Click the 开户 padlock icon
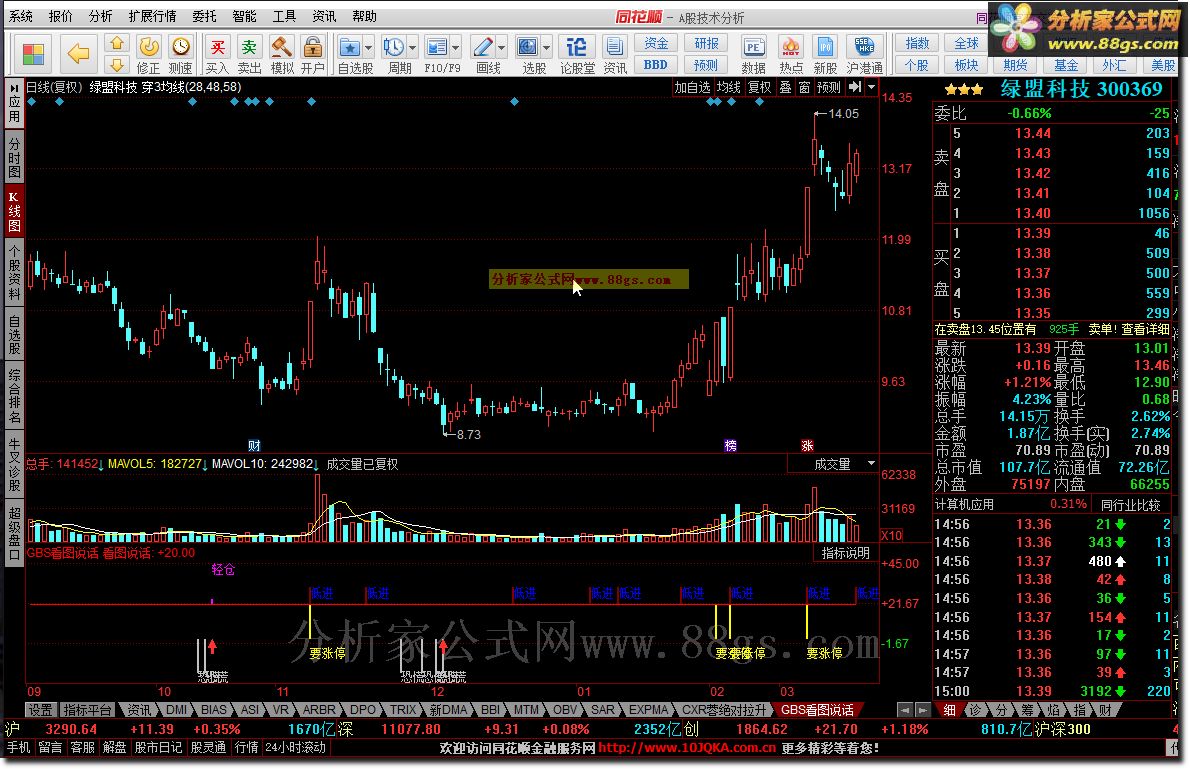Screen dimensions: 1190x769 pyautogui.click(x=313, y=47)
